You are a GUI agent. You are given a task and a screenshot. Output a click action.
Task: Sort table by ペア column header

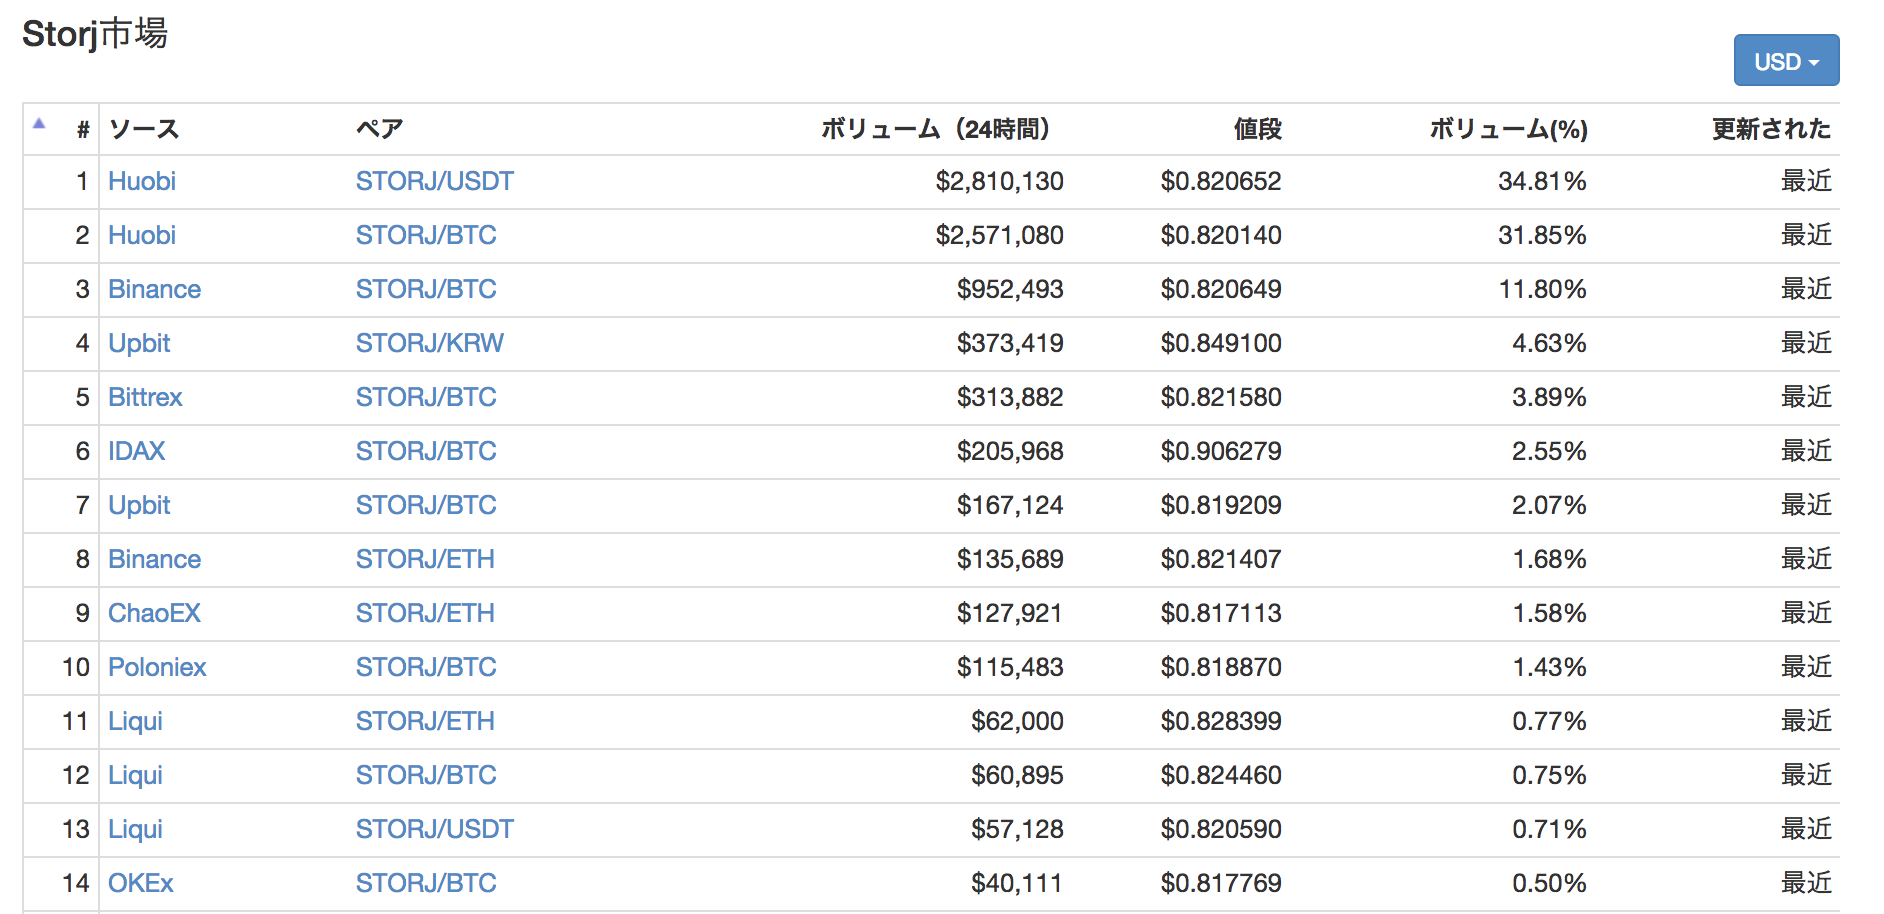click(380, 129)
